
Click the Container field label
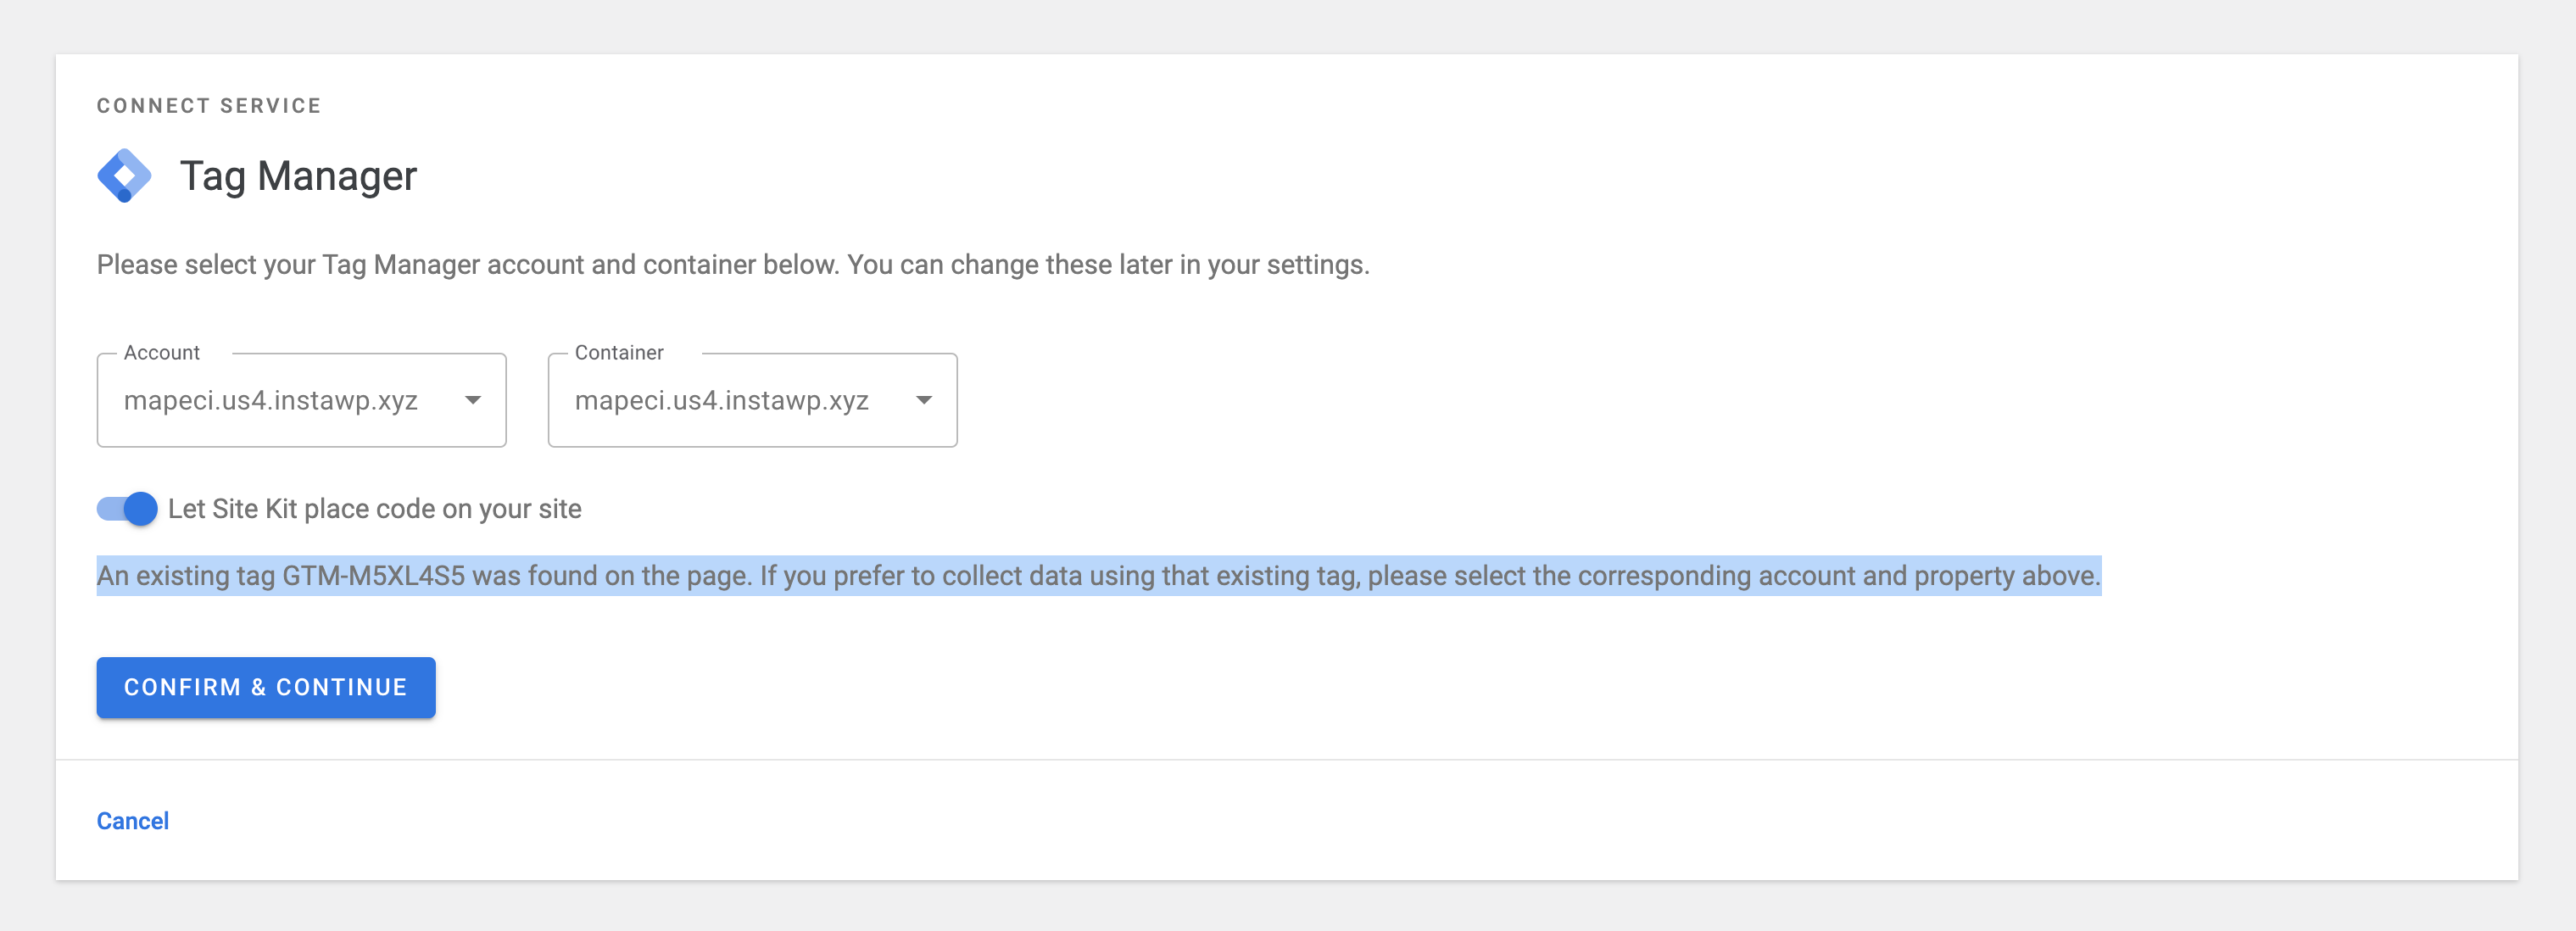click(x=618, y=352)
